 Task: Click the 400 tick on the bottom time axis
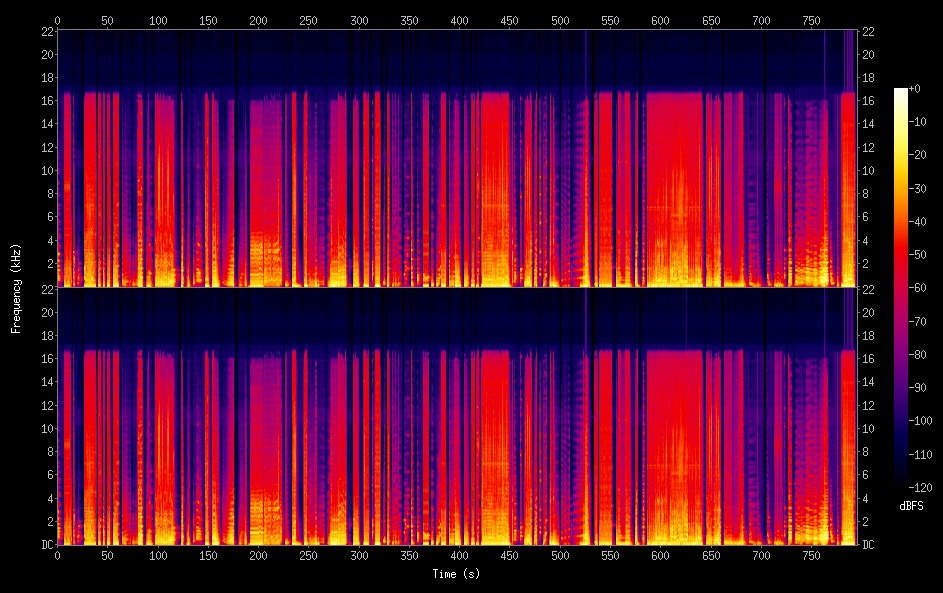pos(459,554)
